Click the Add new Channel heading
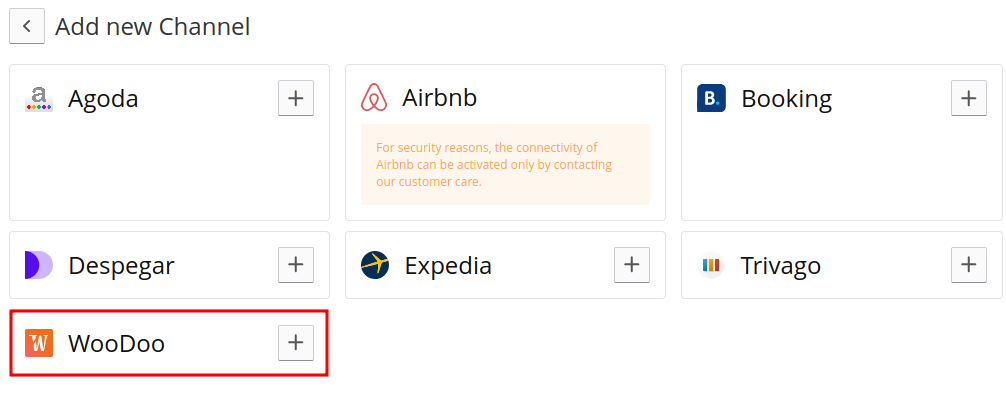Screen dimensions: 1006x401 tap(152, 26)
